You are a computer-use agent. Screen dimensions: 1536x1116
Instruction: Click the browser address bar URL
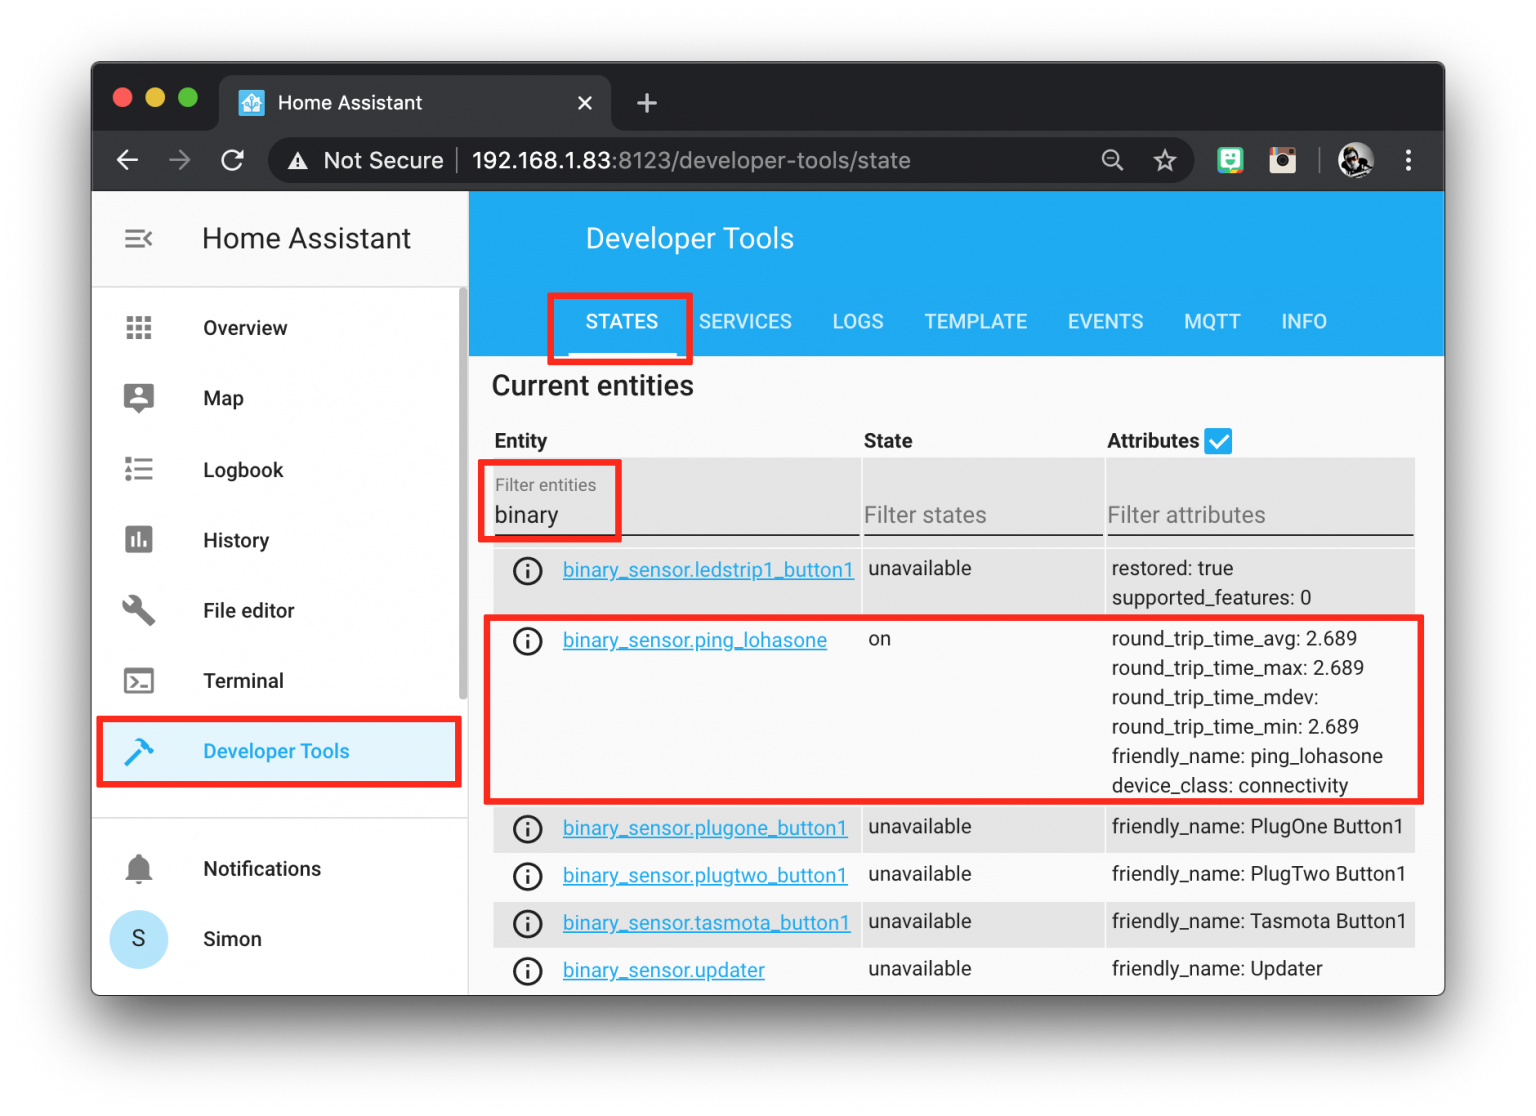[x=691, y=161]
